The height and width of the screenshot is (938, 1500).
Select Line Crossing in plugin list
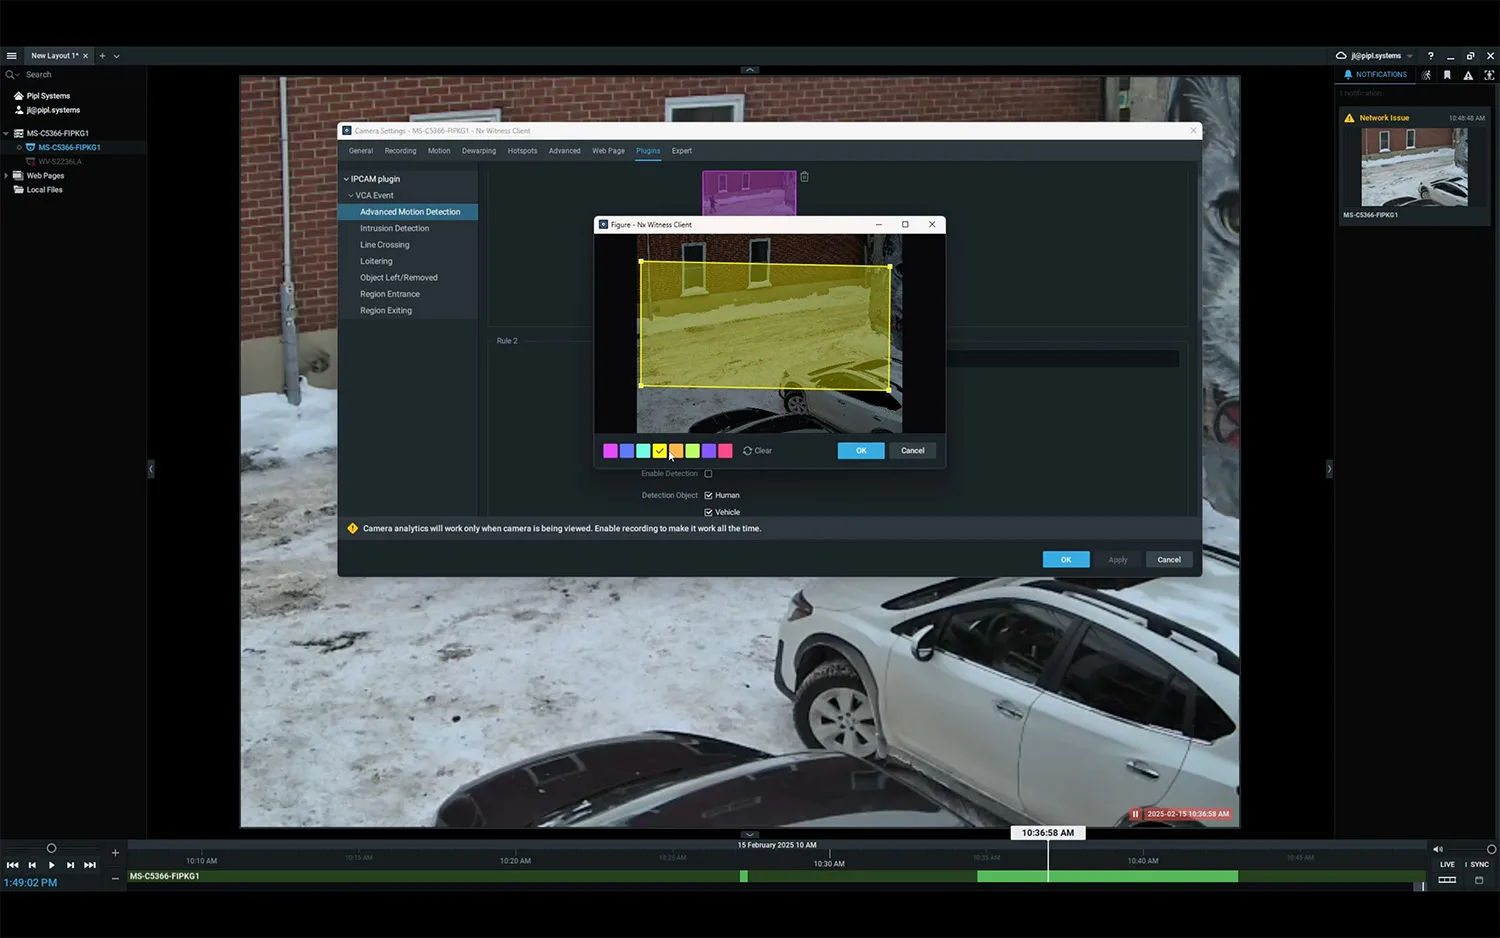(x=385, y=245)
